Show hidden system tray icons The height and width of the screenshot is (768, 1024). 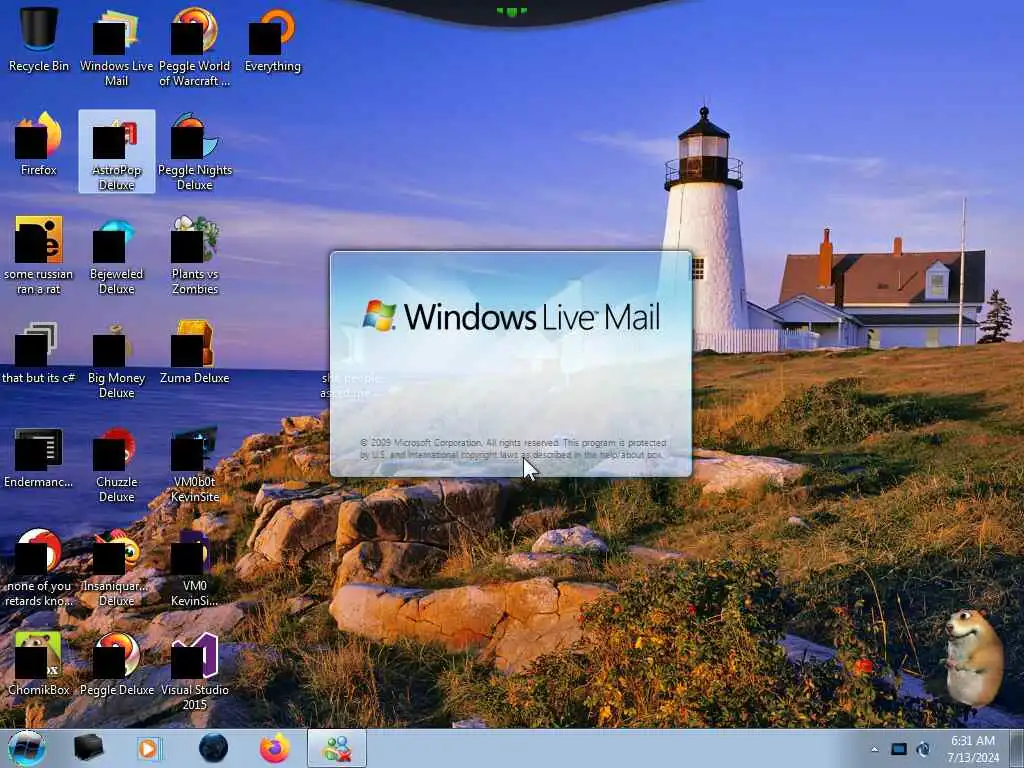coord(874,749)
